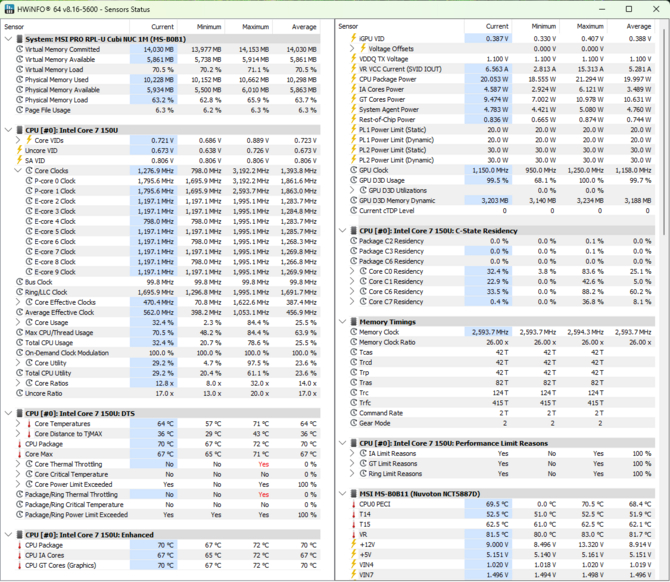Click the thermometer icon beside Core Max
This screenshot has height=582, width=670.
(20, 454)
